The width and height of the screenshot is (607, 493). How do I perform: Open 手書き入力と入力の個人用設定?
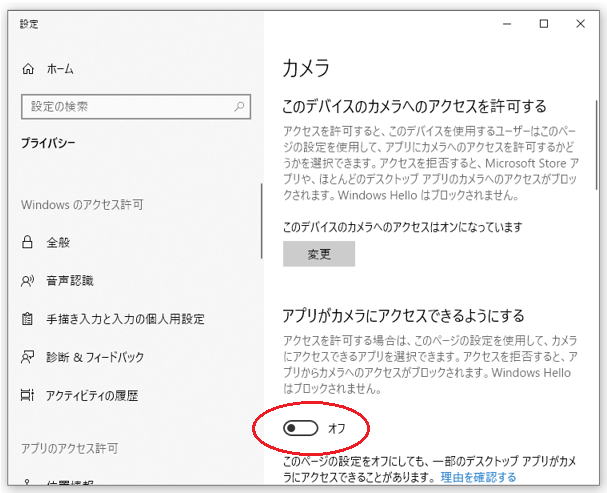point(126,319)
